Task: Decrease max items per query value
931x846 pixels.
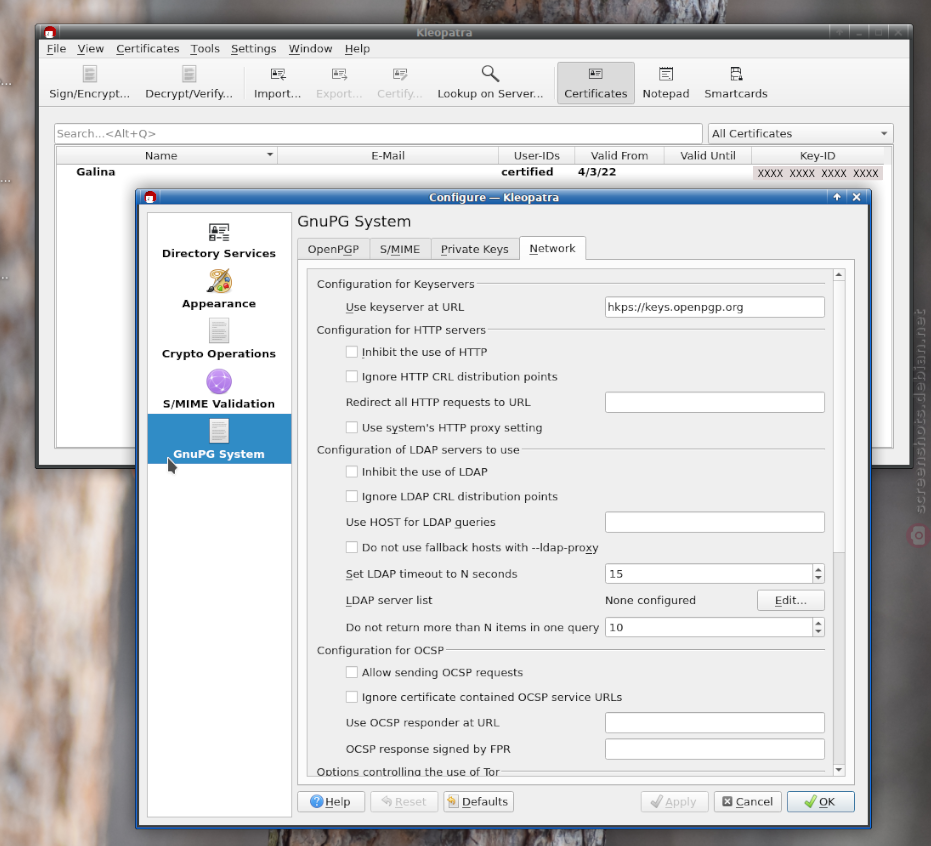Action: tap(818, 632)
